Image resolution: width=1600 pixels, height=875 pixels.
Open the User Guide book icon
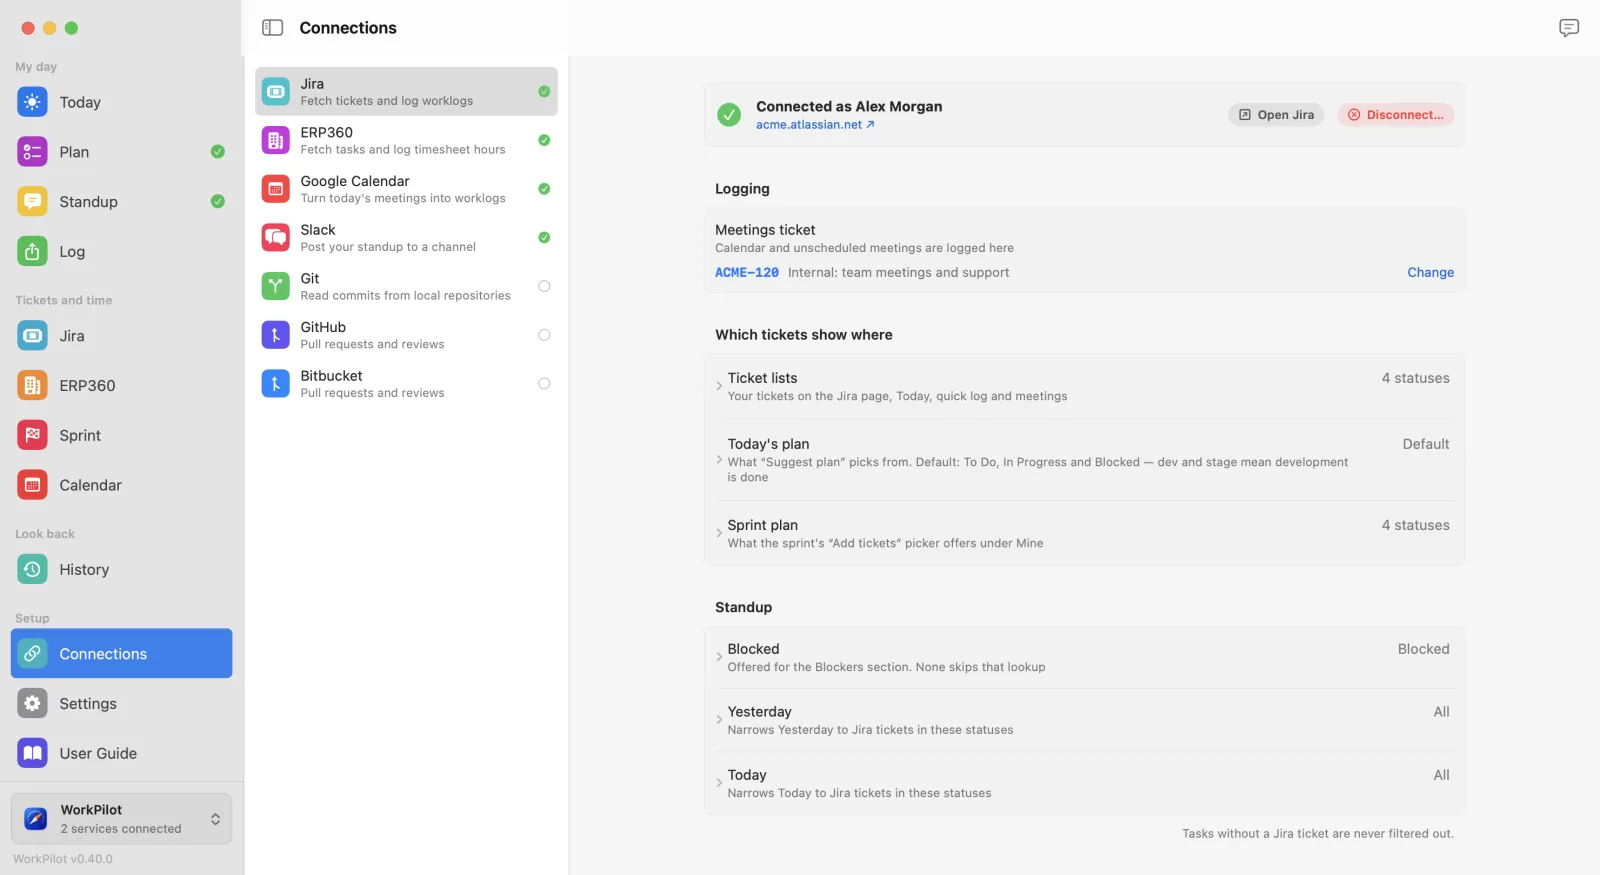pyautogui.click(x=32, y=753)
